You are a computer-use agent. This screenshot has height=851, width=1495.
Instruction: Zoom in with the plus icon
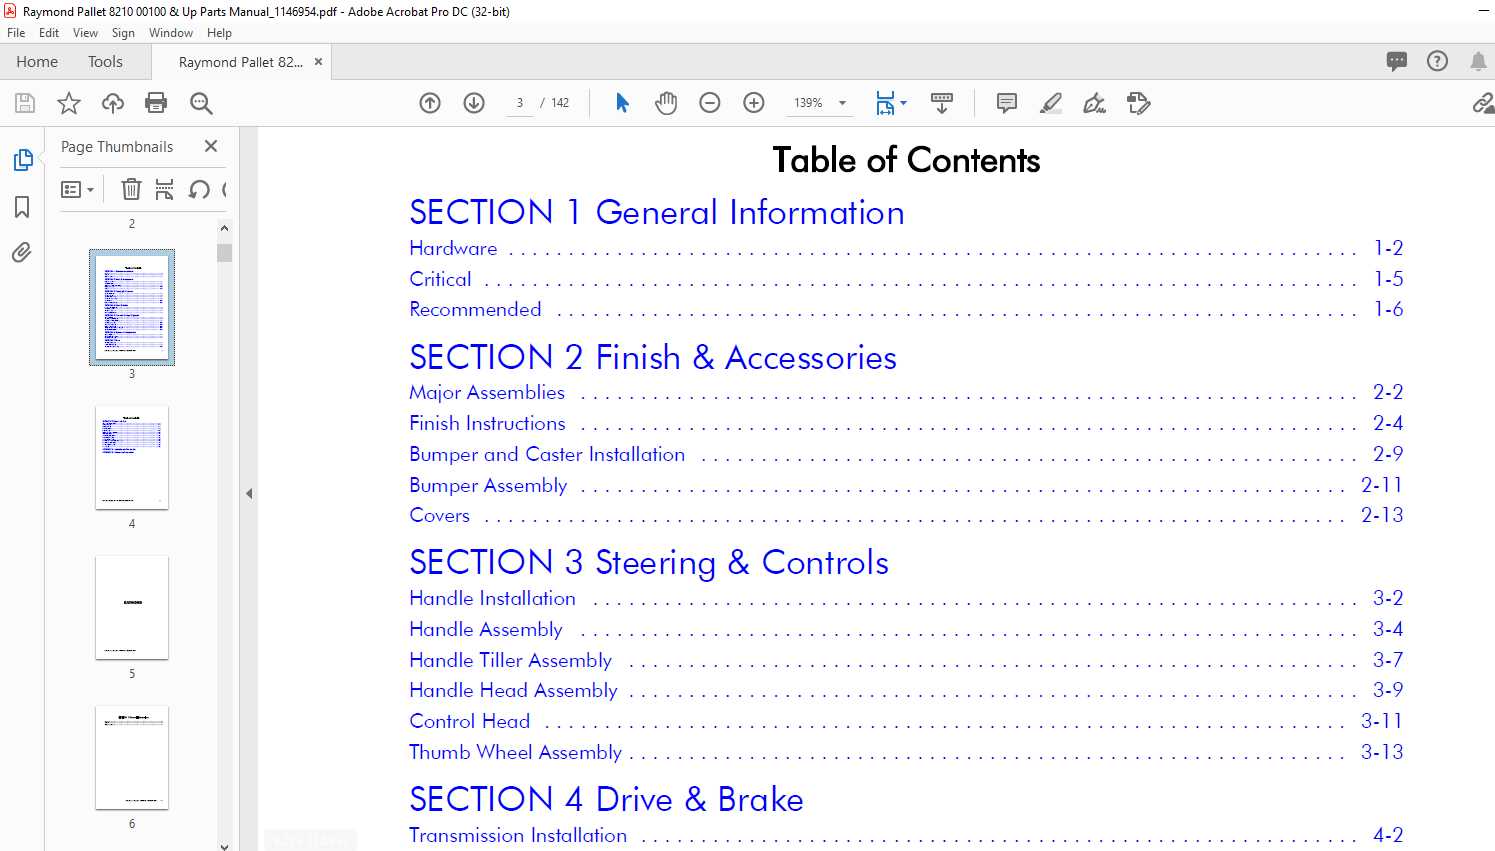click(x=754, y=103)
